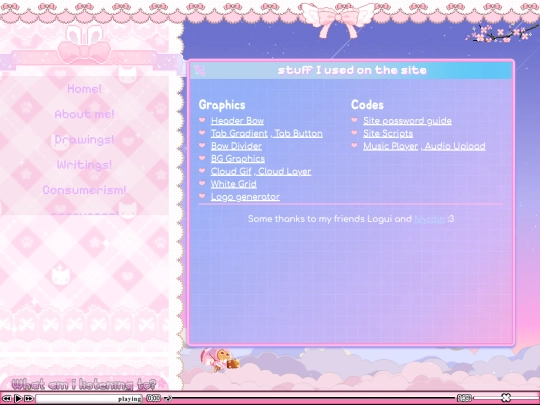The image size is (540, 405).
Task: Open the Site Scripts link
Action: pos(388,133)
